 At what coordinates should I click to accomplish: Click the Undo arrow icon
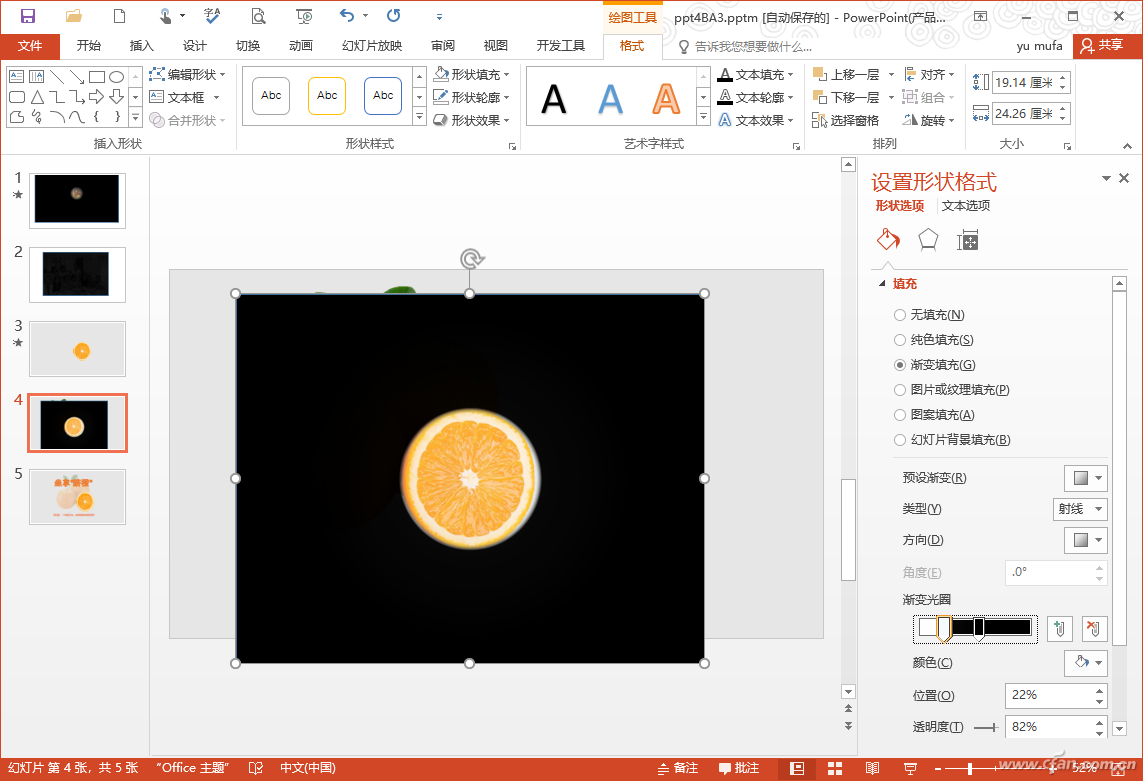click(x=347, y=16)
